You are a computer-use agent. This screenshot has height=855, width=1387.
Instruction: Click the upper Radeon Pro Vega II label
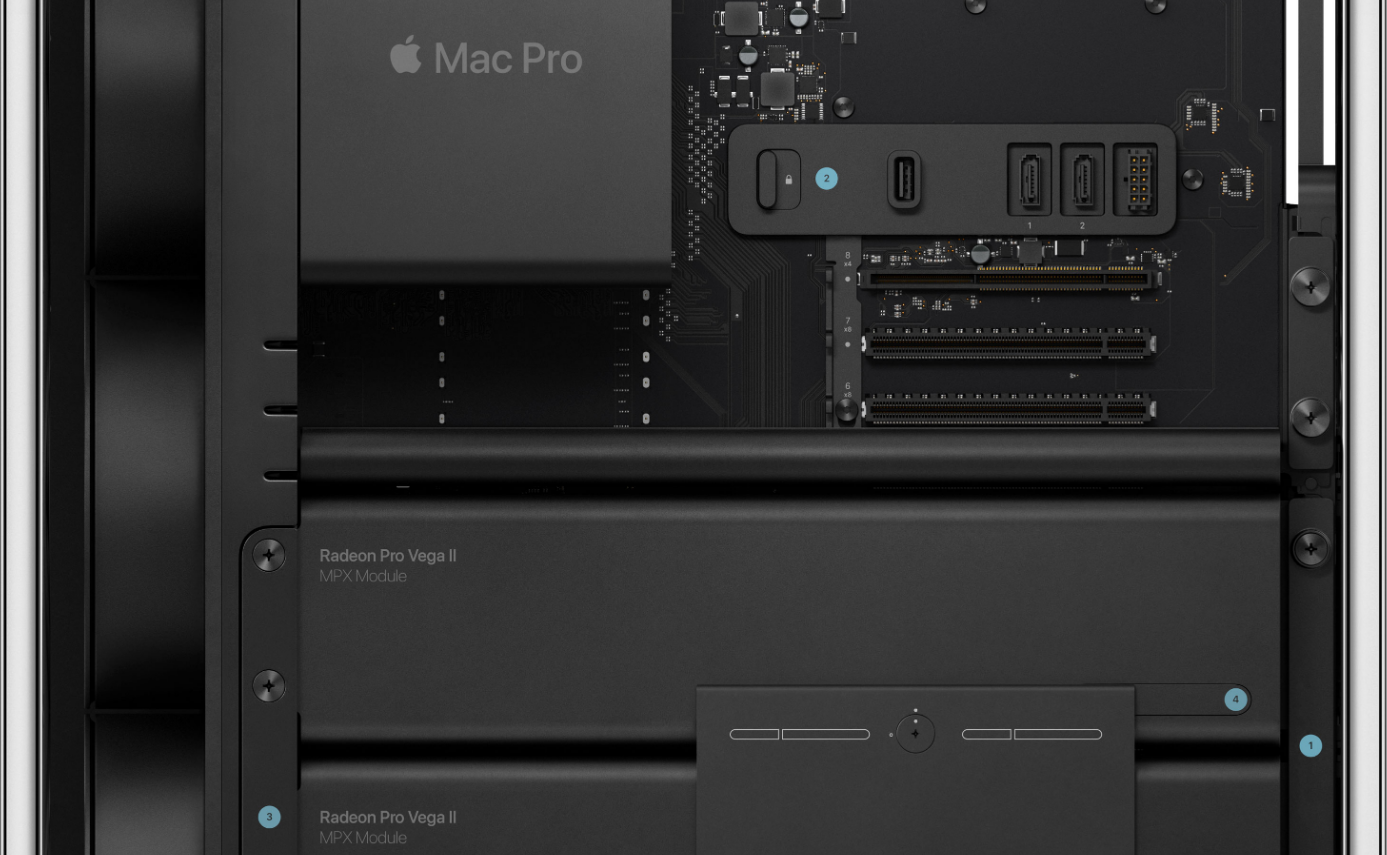pos(388,556)
